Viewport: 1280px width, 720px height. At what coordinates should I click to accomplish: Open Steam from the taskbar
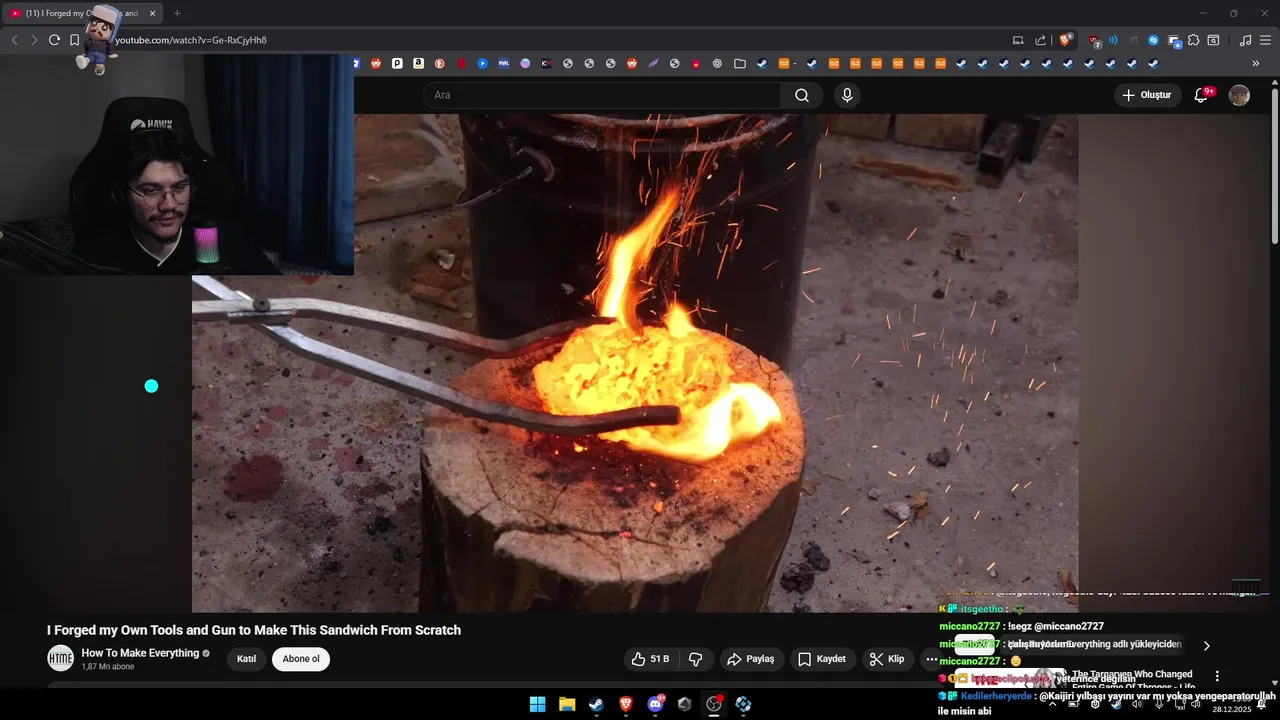[596, 704]
